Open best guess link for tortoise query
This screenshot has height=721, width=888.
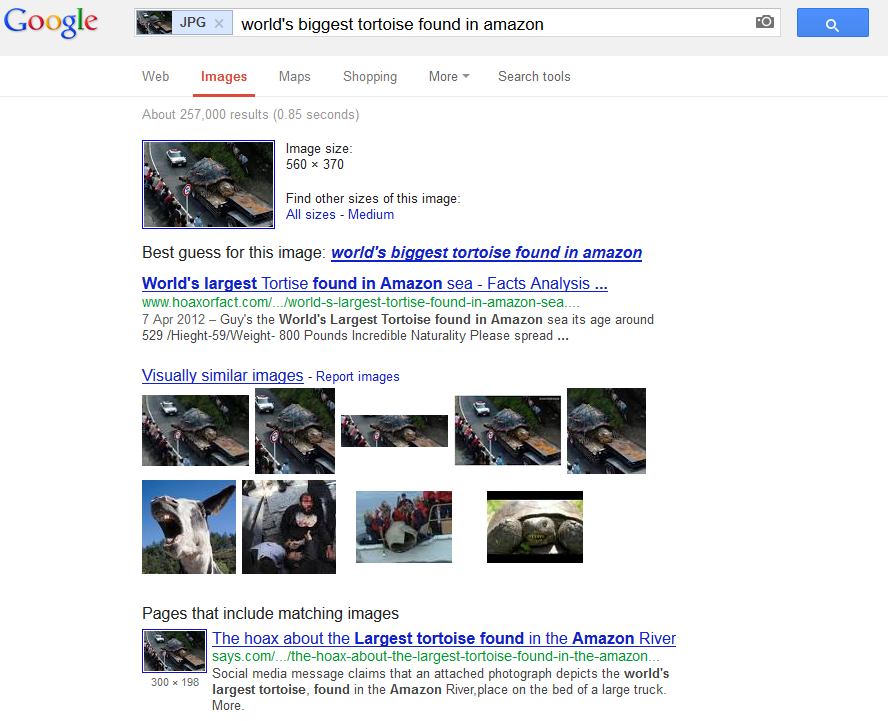pos(486,253)
